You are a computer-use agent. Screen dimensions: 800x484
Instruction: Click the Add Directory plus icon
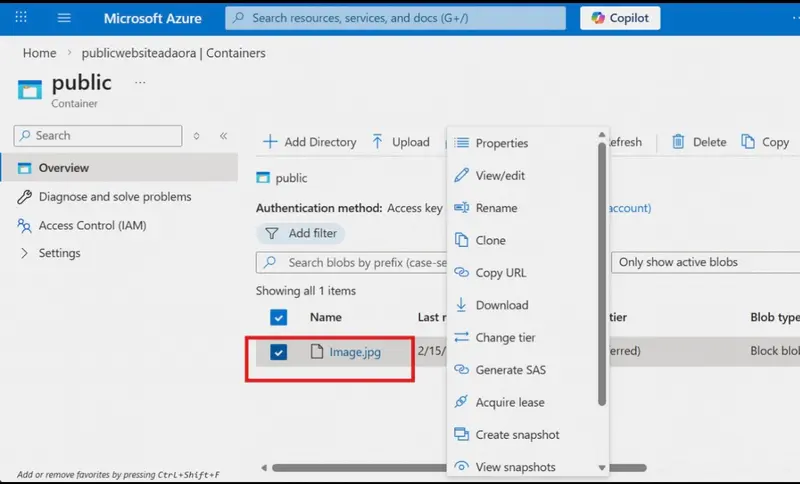coord(270,142)
